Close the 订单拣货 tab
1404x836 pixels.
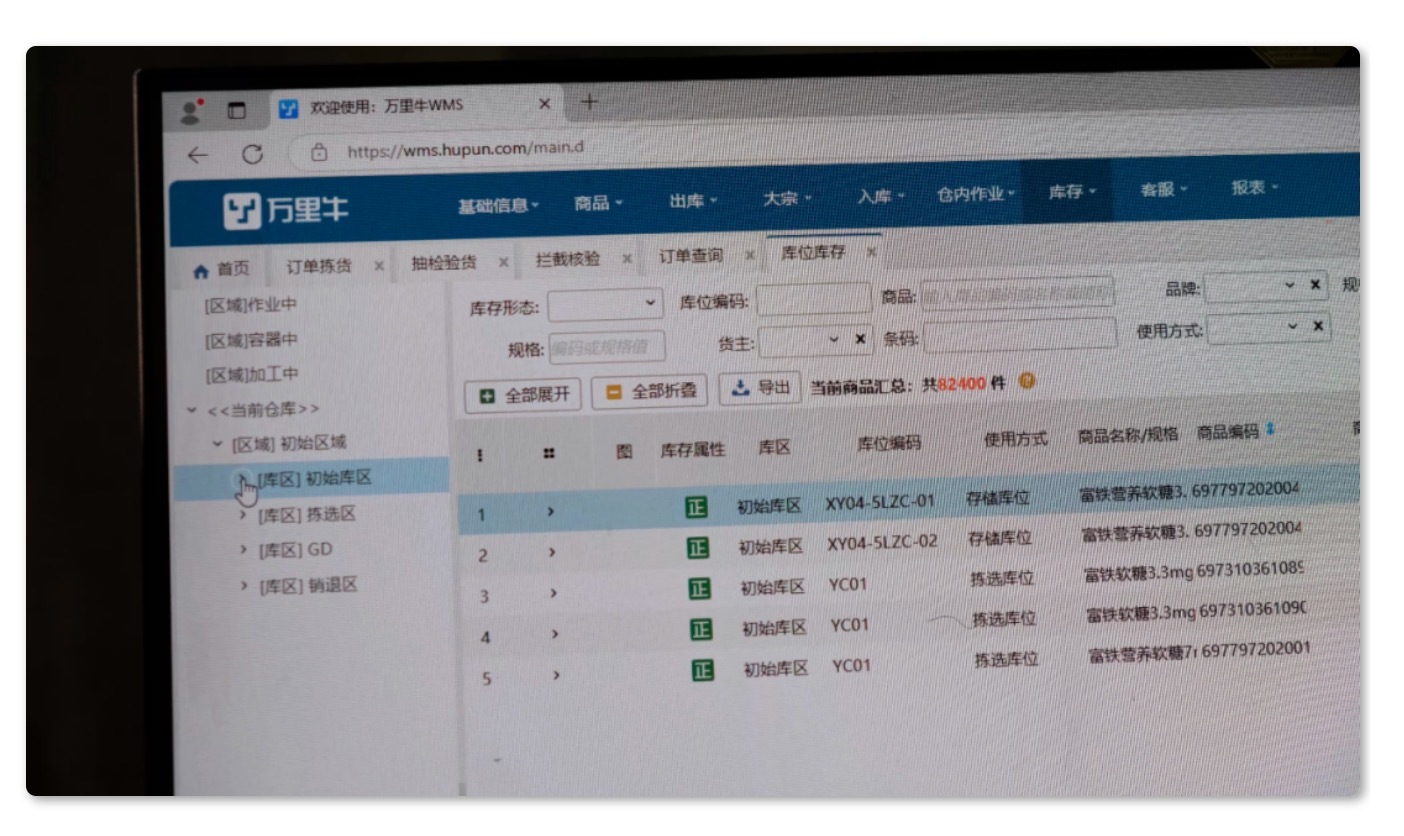tap(379, 266)
